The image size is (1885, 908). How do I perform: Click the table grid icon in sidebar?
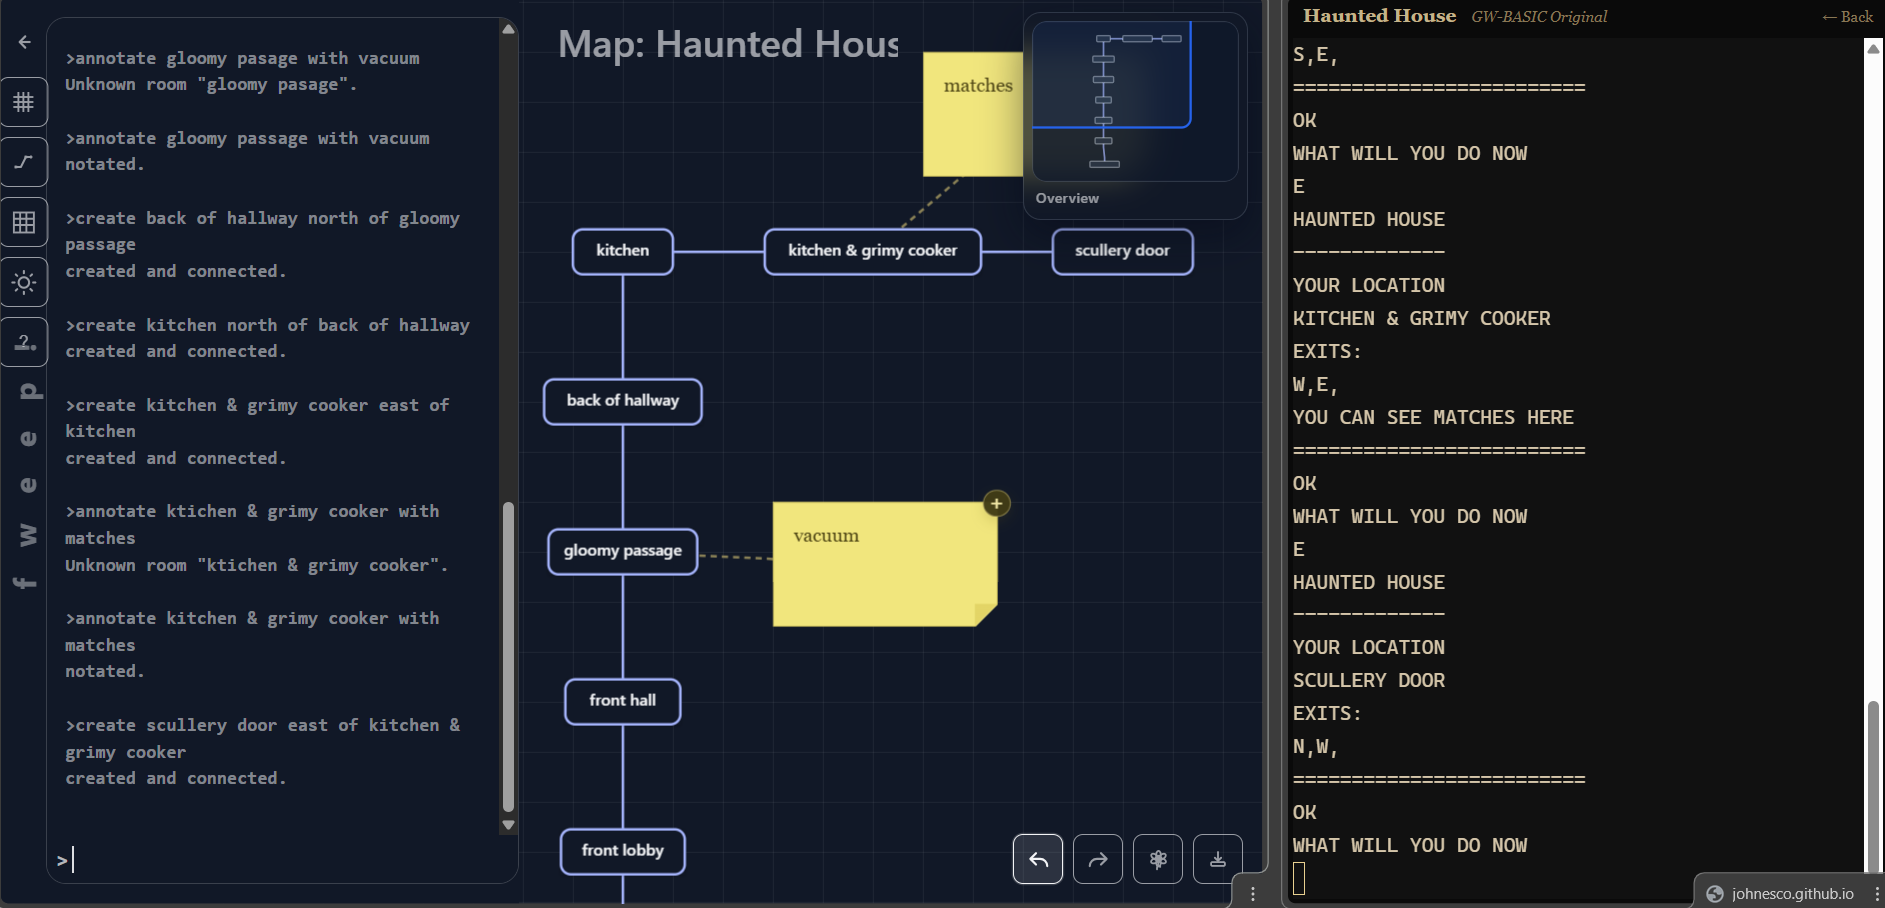(24, 222)
